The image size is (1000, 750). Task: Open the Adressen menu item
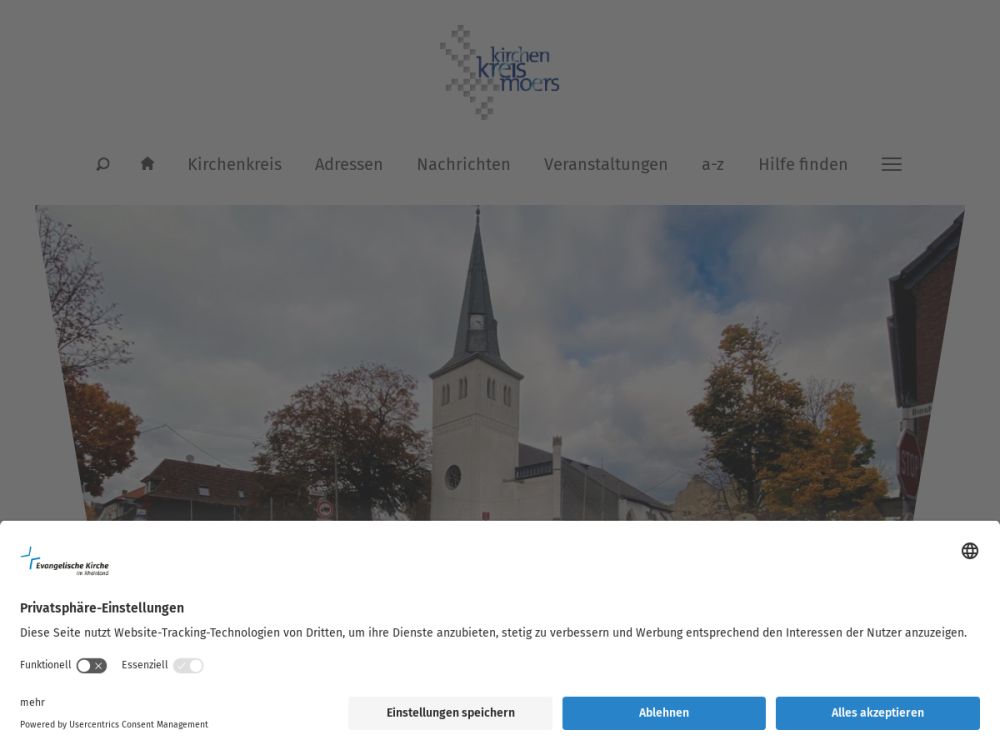(x=349, y=165)
